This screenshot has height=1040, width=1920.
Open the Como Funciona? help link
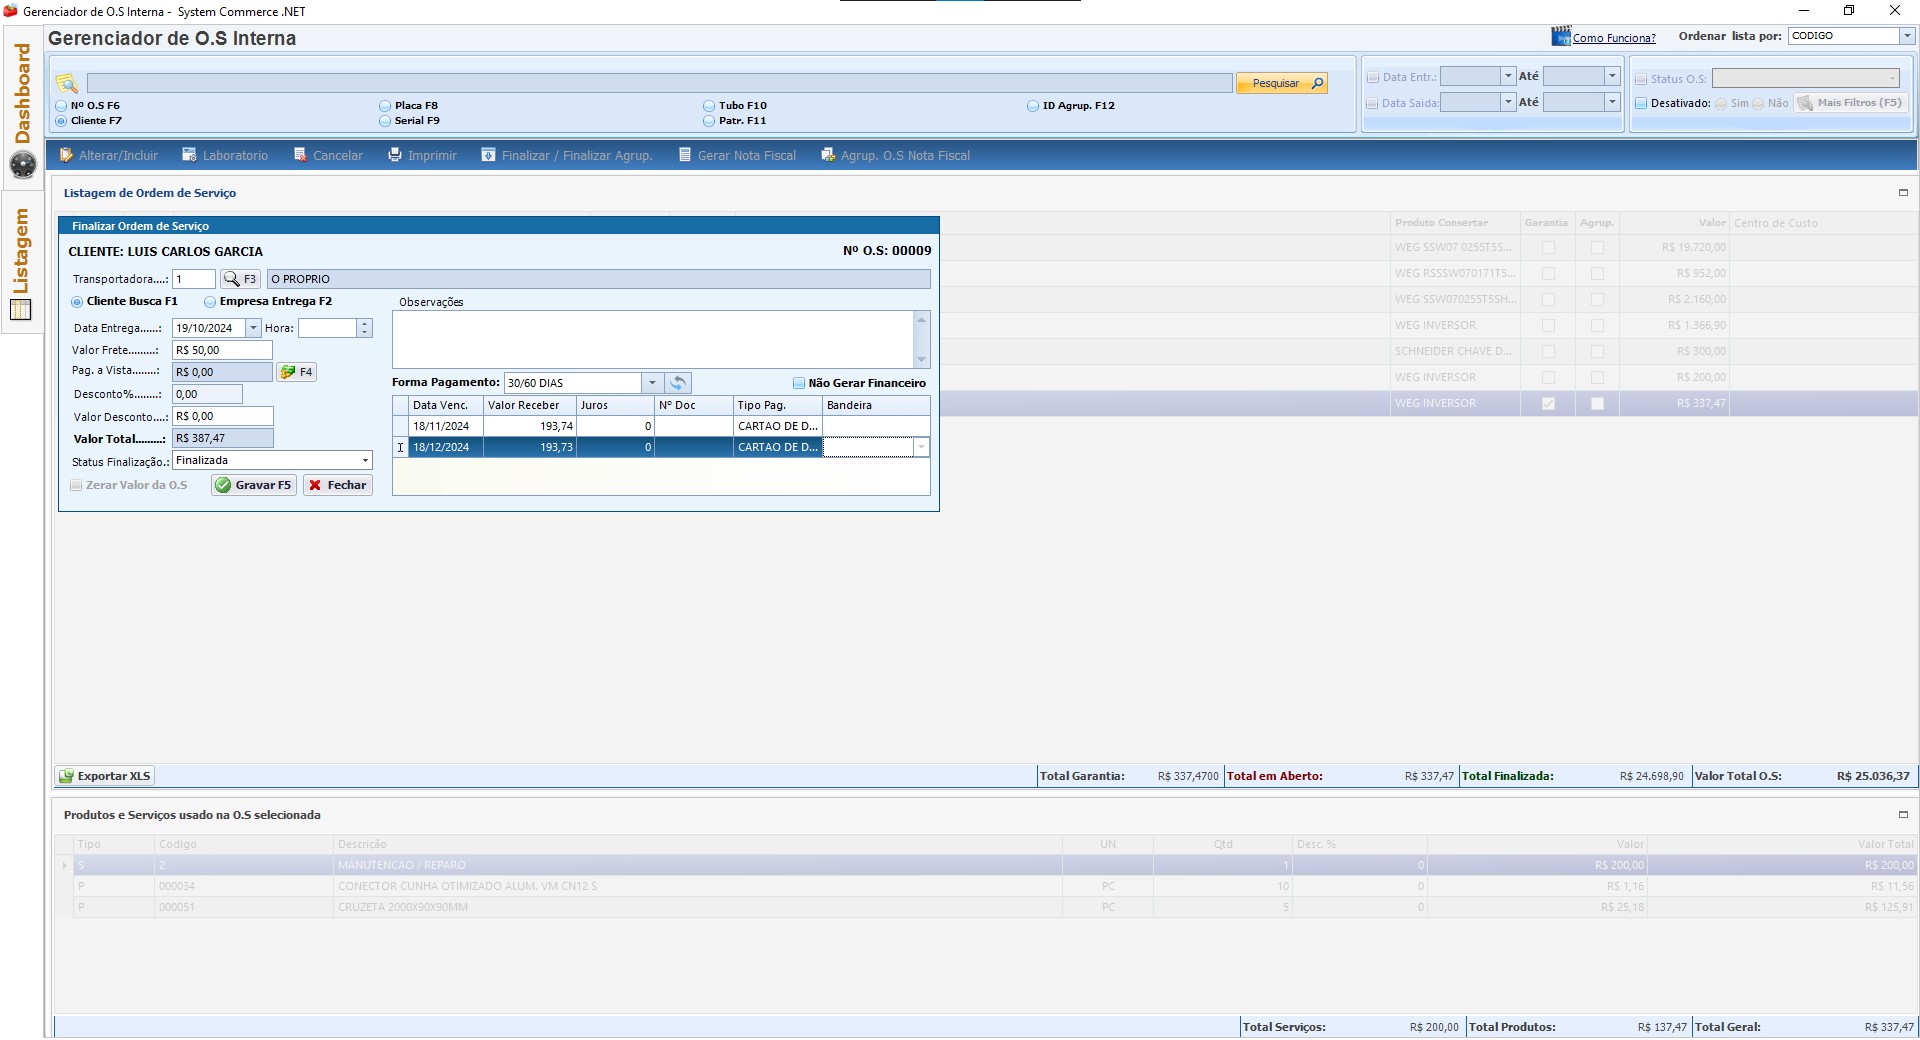tap(1613, 38)
